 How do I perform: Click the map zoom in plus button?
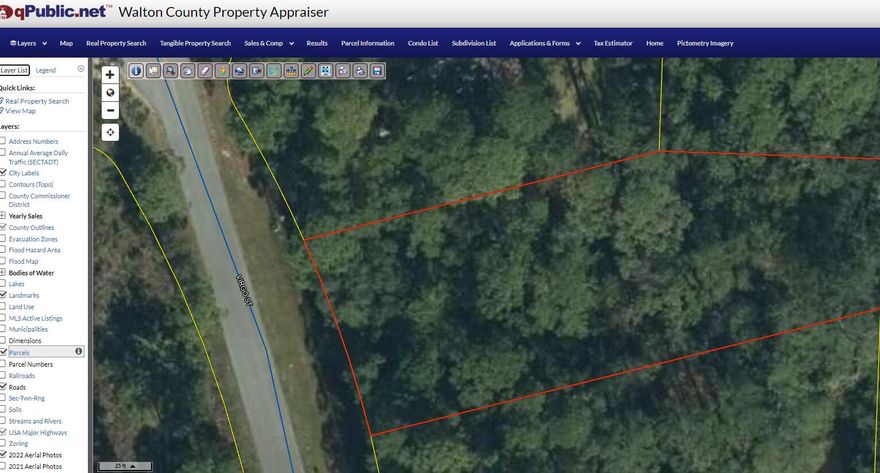click(110, 75)
